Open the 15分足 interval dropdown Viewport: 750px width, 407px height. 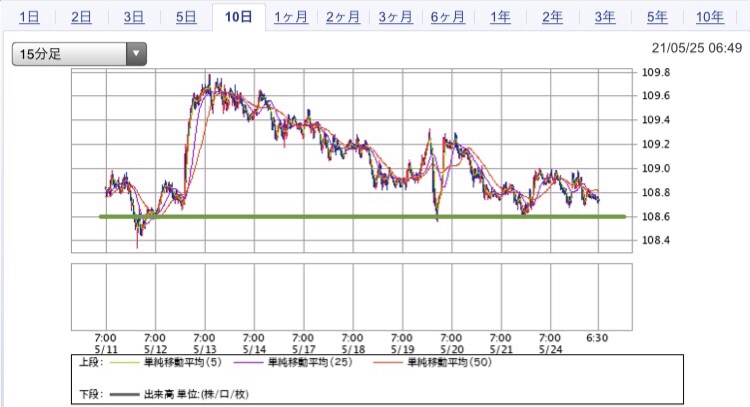(79, 54)
